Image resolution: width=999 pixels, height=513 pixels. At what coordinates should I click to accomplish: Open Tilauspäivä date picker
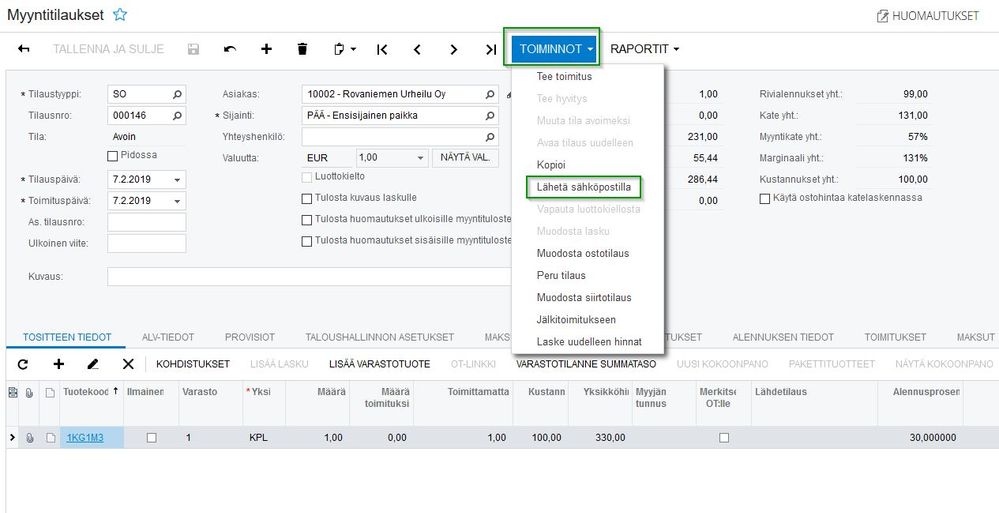coord(178,180)
